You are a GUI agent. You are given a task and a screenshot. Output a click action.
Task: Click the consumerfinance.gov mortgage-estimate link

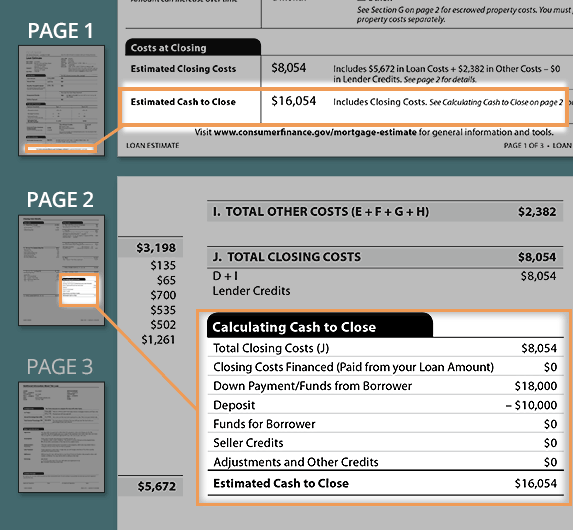315,132
